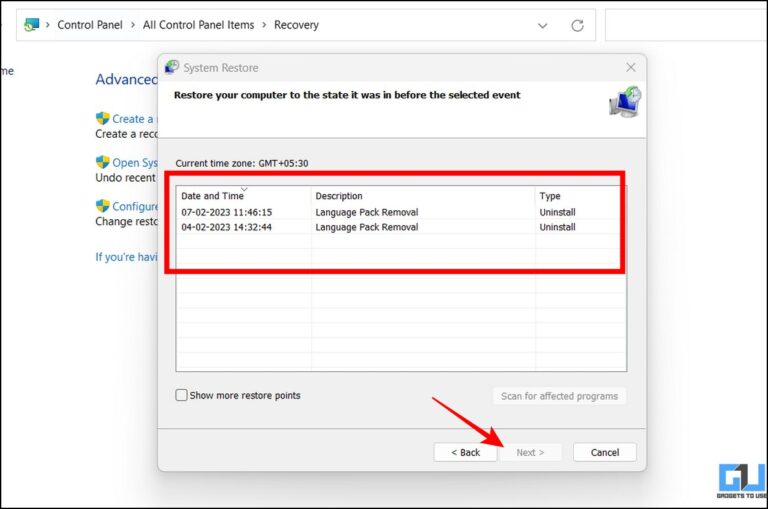
Task: Open the Configure System Restore link
Action: click(135, 206)
